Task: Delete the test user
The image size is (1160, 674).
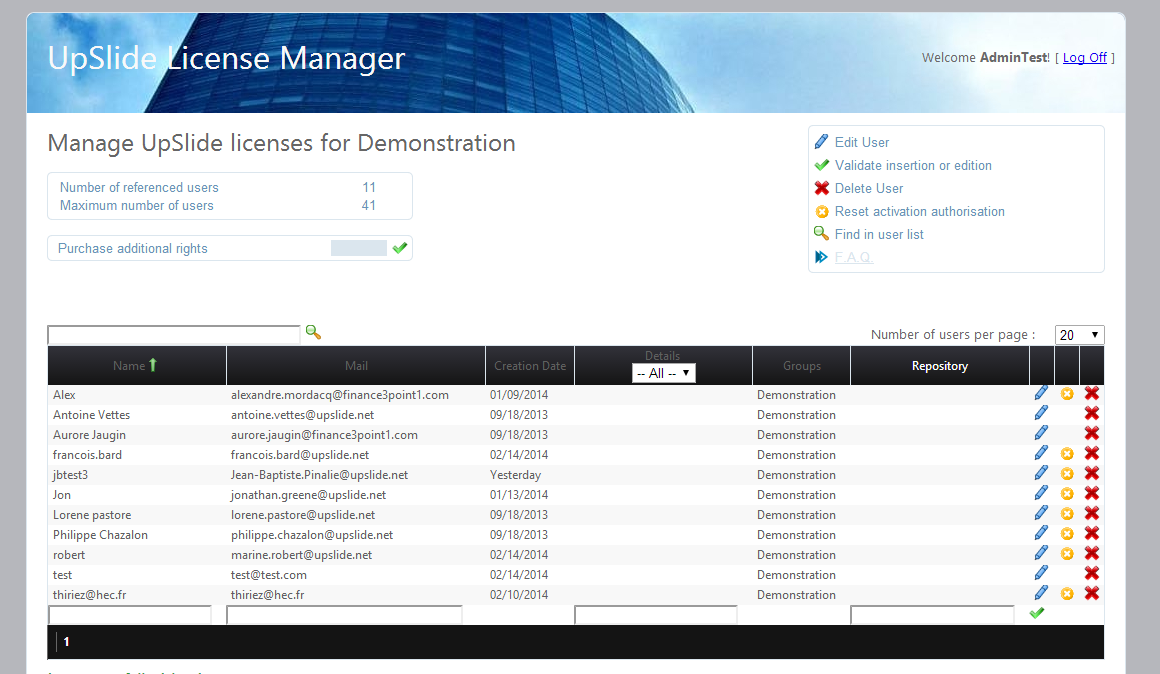Action: point(1092,573)
